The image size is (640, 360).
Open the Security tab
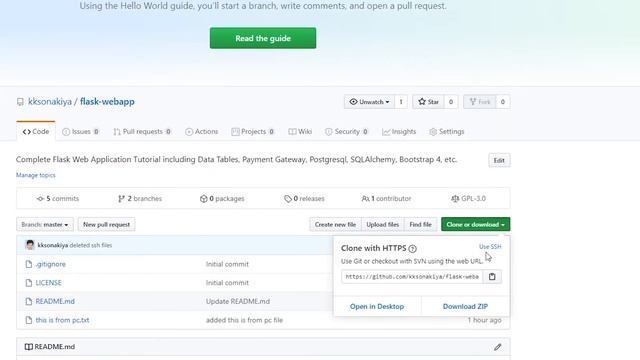(x=347, y=131)
